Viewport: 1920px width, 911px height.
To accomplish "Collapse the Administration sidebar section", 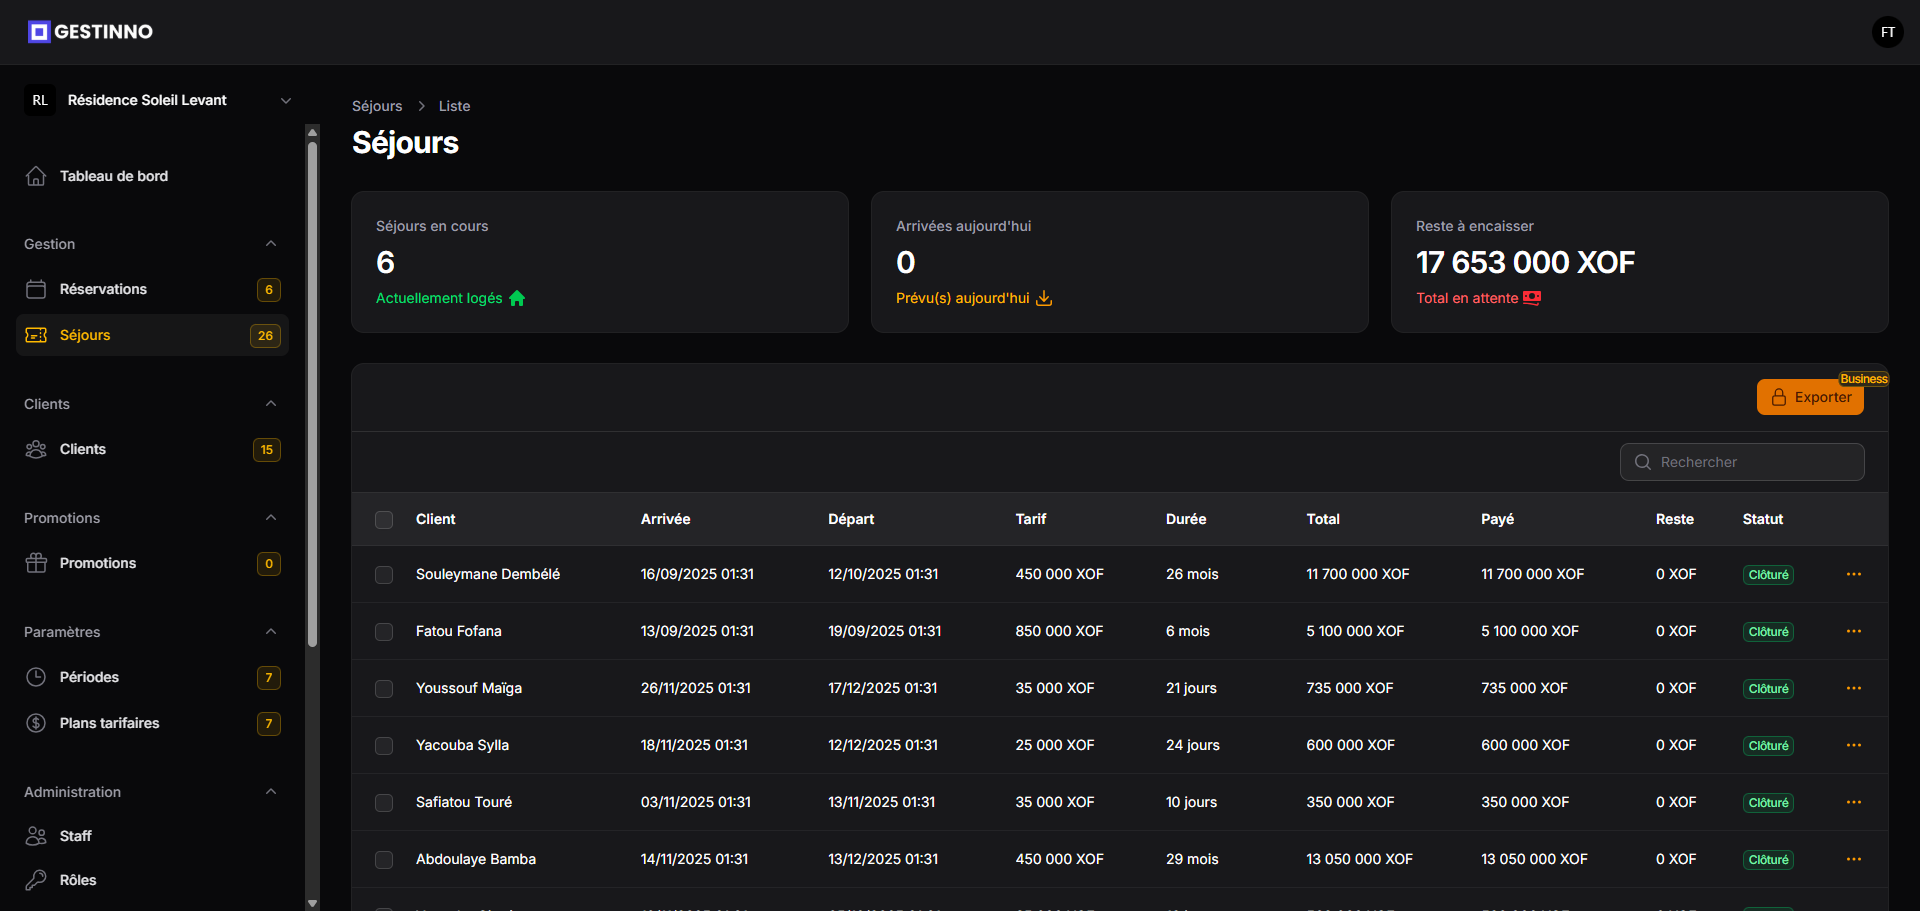I will tap(271, 792).
